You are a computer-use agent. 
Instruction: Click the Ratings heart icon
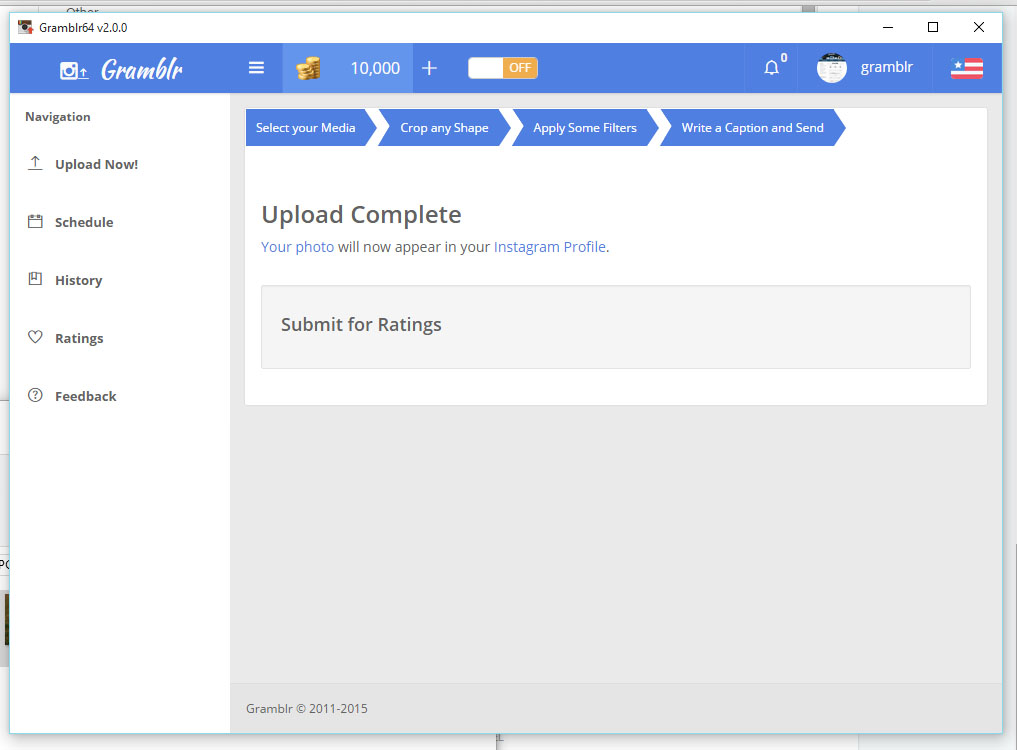(x=35, y=338)
